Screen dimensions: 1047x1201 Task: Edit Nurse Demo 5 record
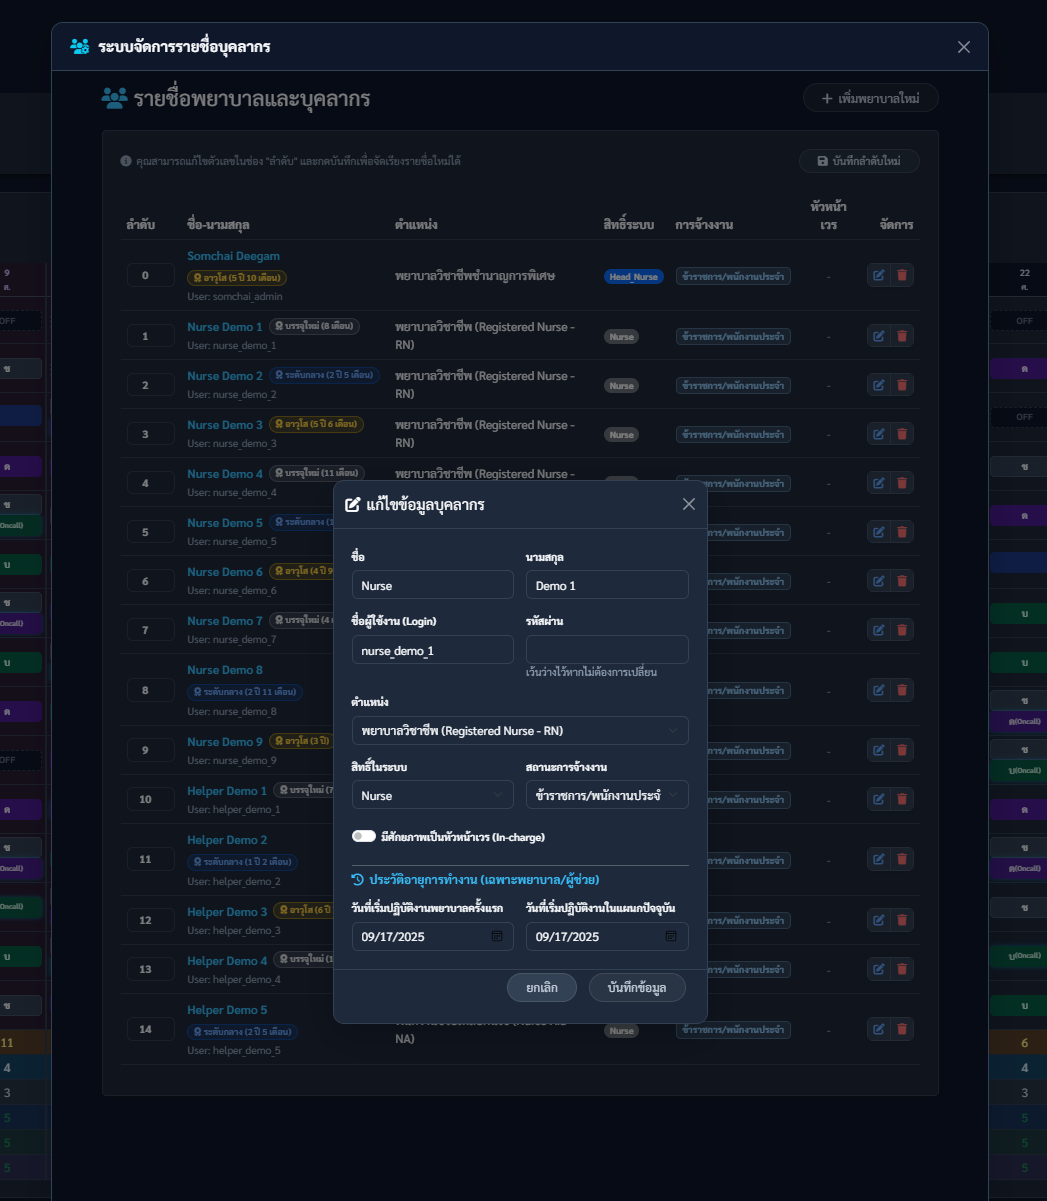879,532
